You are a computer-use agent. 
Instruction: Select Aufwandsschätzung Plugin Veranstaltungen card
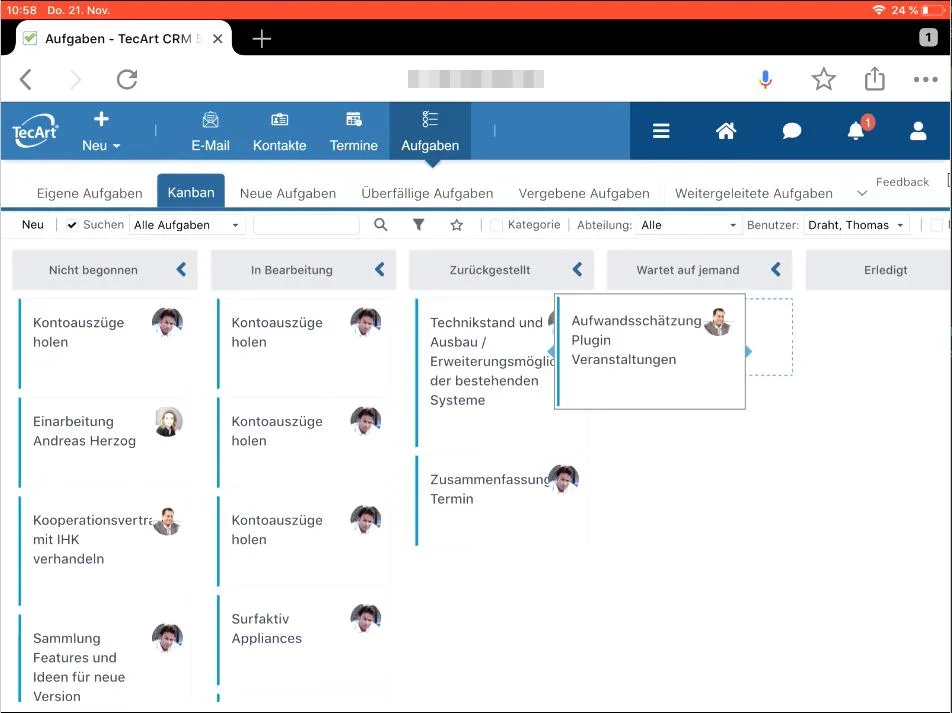(x=650, y=351)
